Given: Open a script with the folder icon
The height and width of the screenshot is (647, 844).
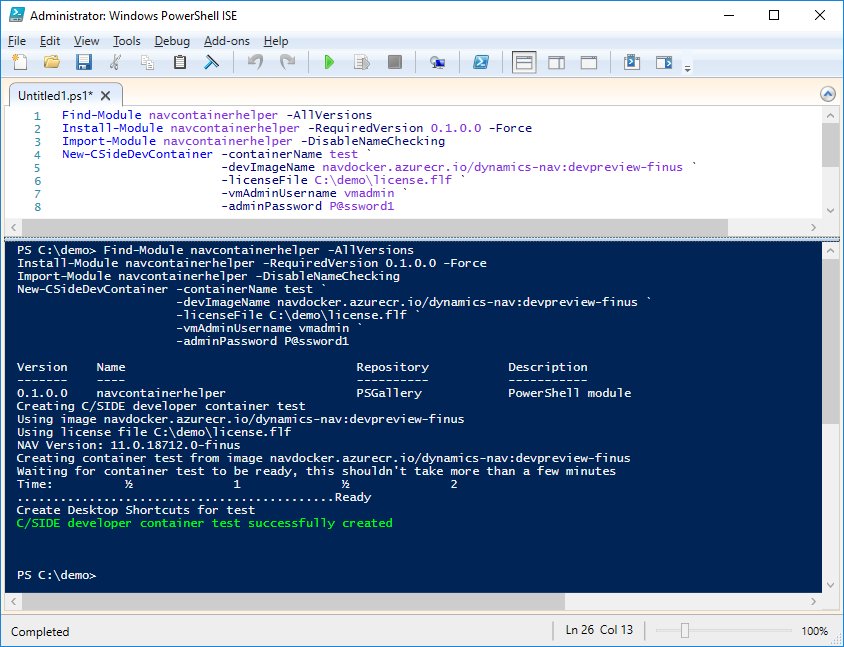Looking at the screenshot, I should tap(52, 62).
